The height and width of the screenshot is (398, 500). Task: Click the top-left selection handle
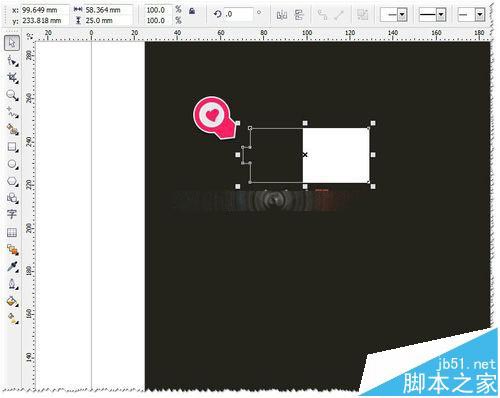pos(238,123)
